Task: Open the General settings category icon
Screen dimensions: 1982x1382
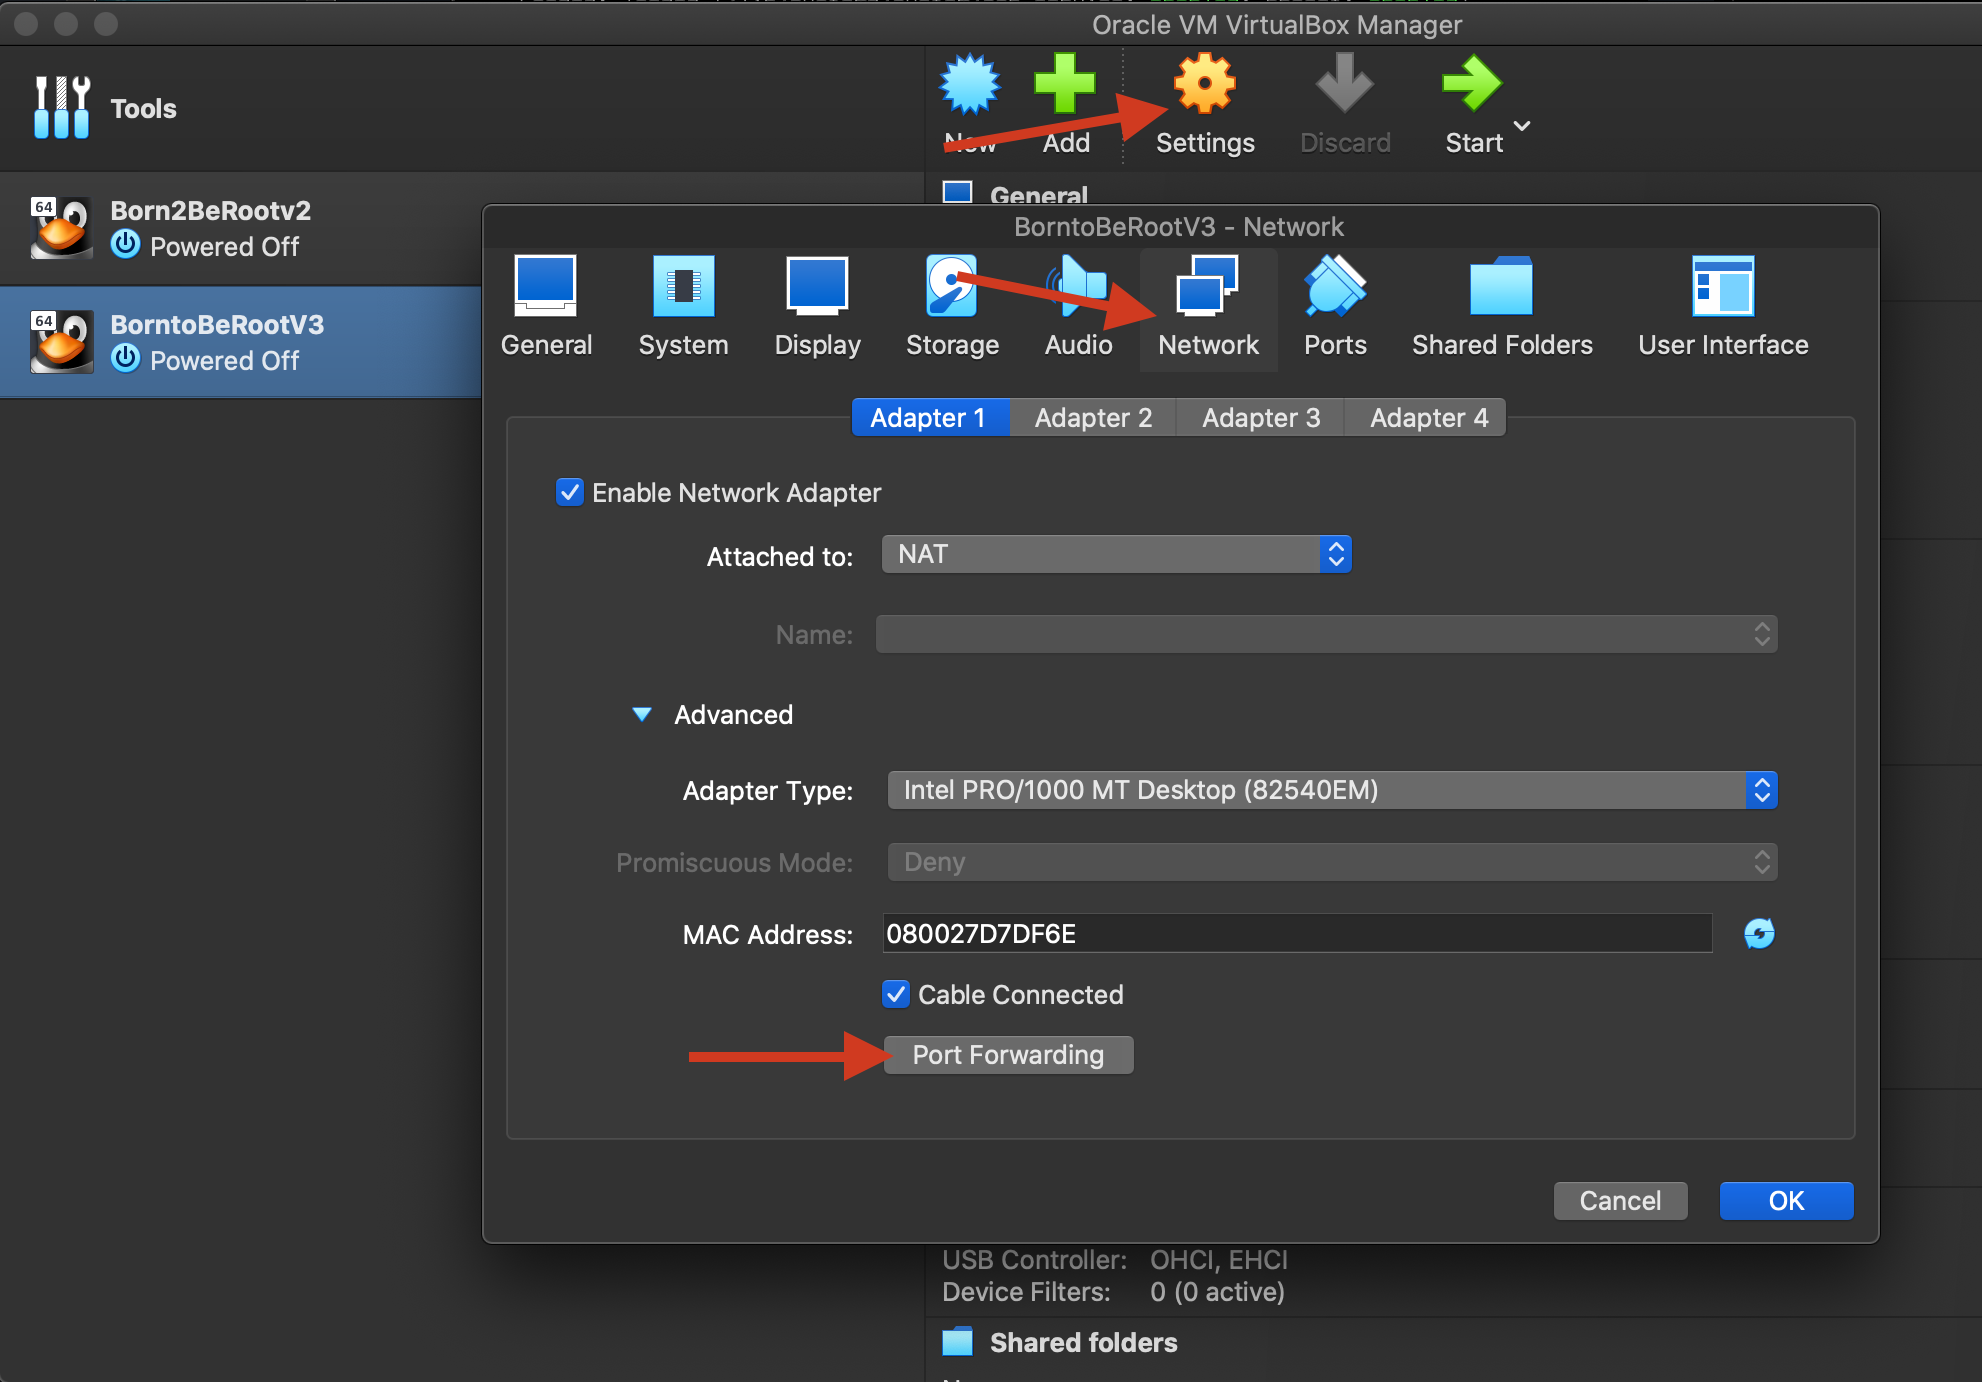Action: (546, 287)
